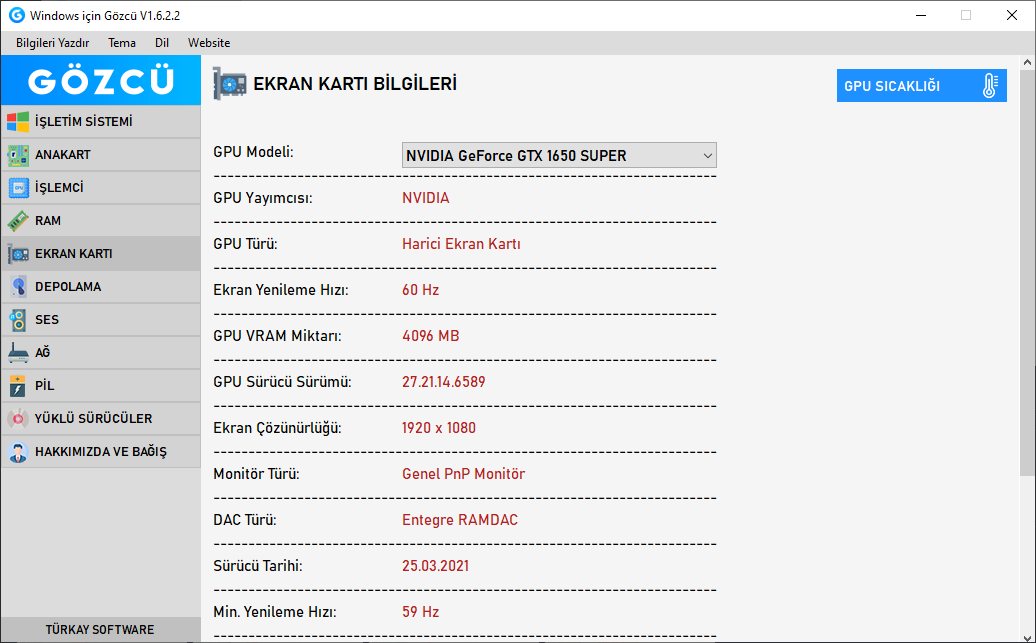
Task: Click the GPU Modeli label
Action: click(x=253, y=152)
